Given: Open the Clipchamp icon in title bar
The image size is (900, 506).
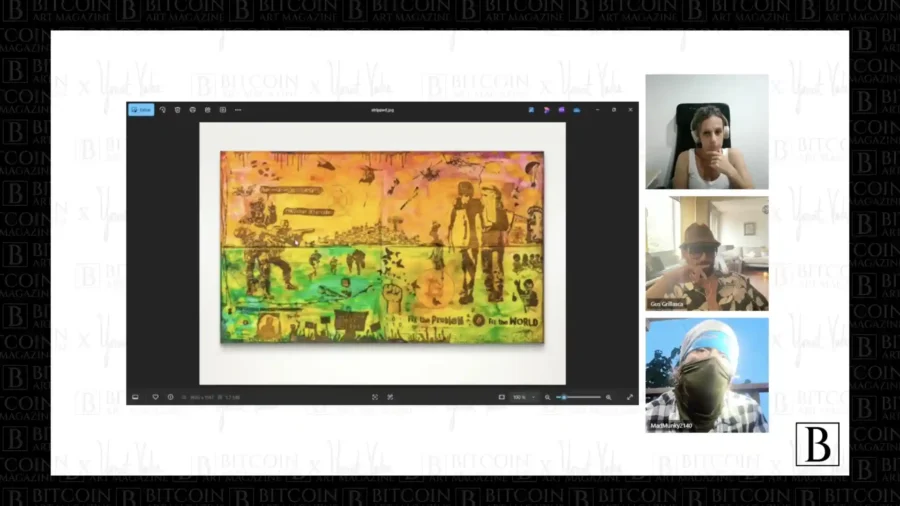Looking at the screenshot, I should (546, 110).
